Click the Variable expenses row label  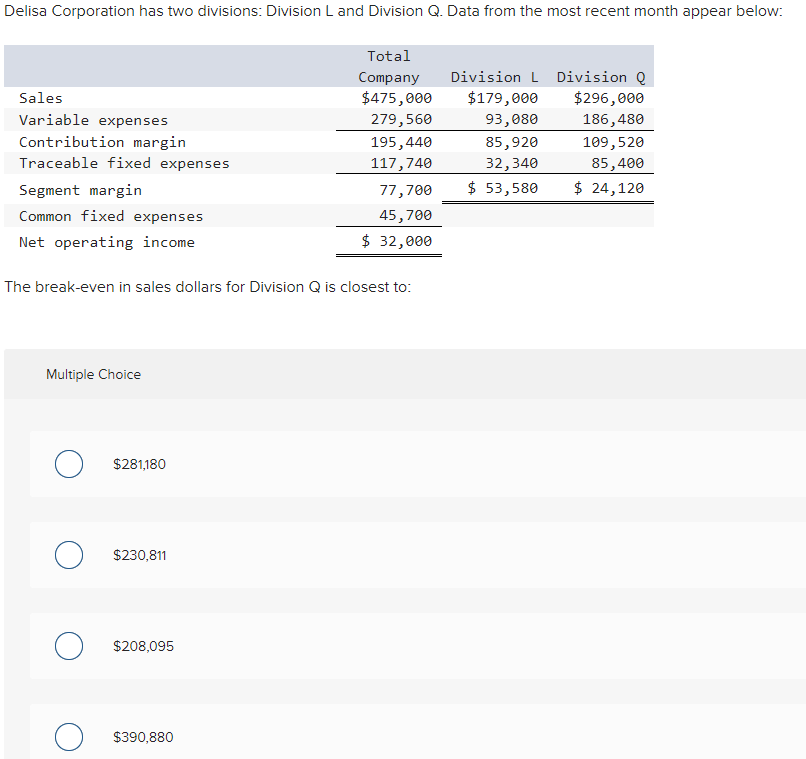point(94,120)
